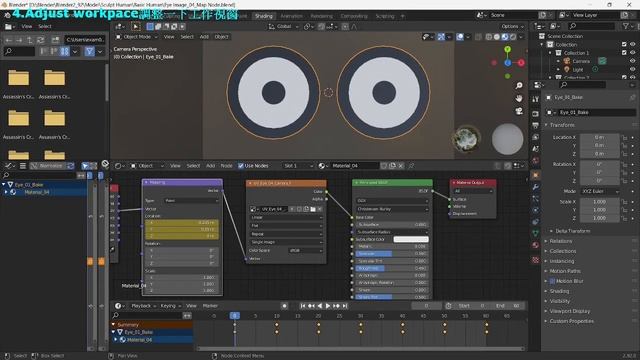Toggle the Motion Blur checkbox
The width and height of the screenshot is (640, 360).
(x=552, y=281)
